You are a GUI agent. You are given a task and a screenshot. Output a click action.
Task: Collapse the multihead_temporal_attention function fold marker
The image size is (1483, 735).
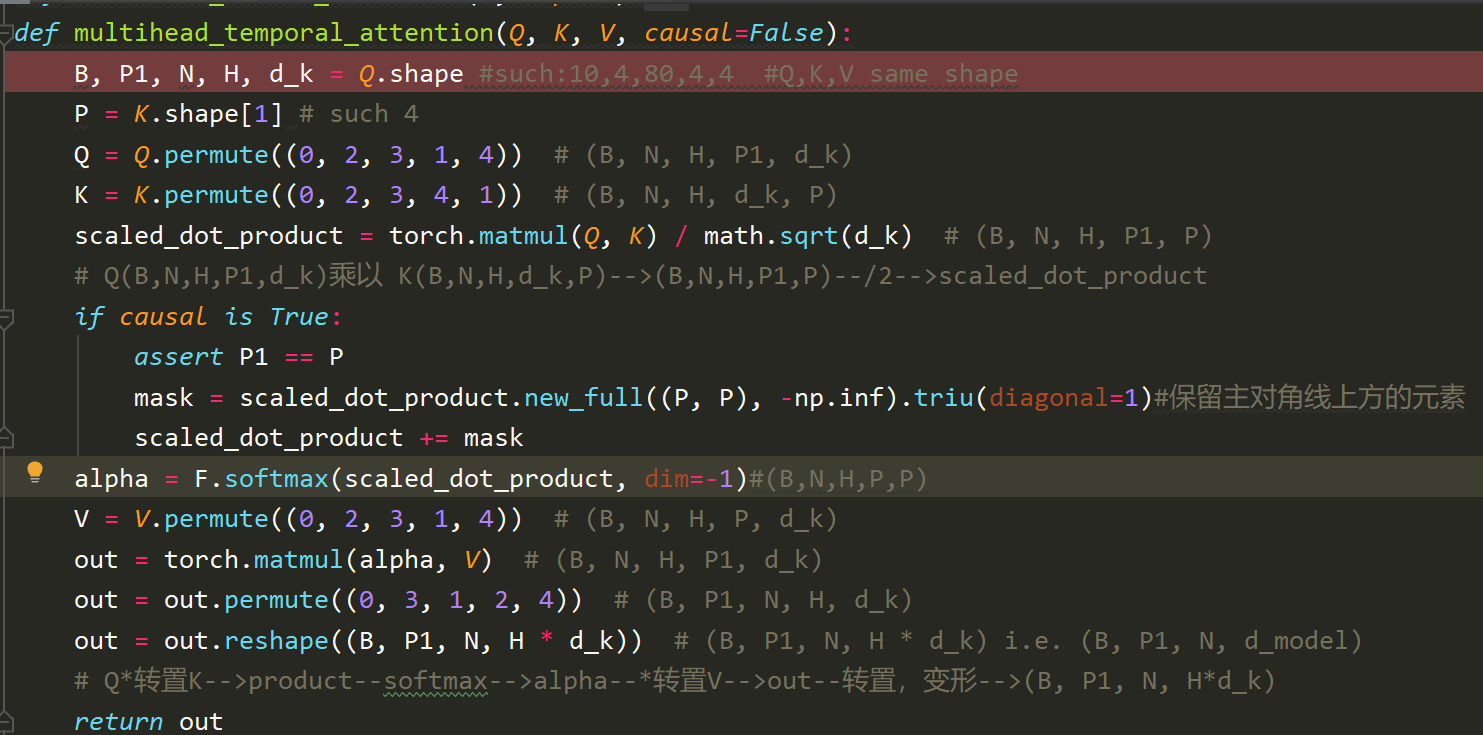6,33
